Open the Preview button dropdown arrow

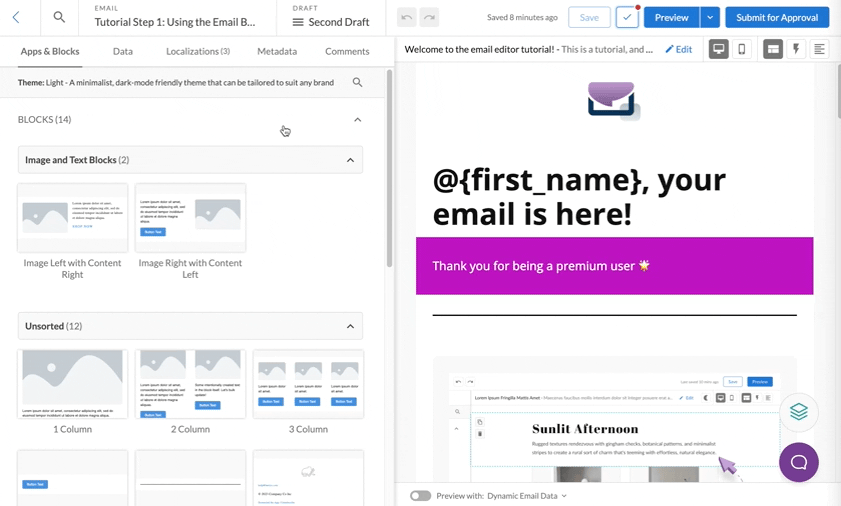[x=710, y=18]
